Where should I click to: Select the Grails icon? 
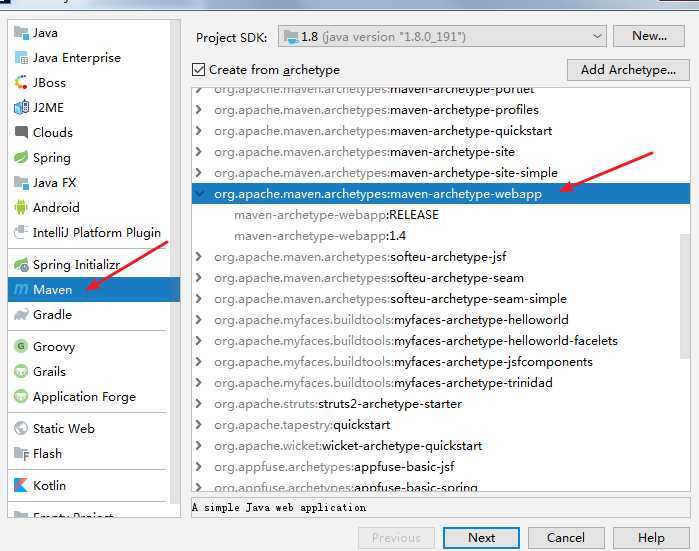pos(21,371)
